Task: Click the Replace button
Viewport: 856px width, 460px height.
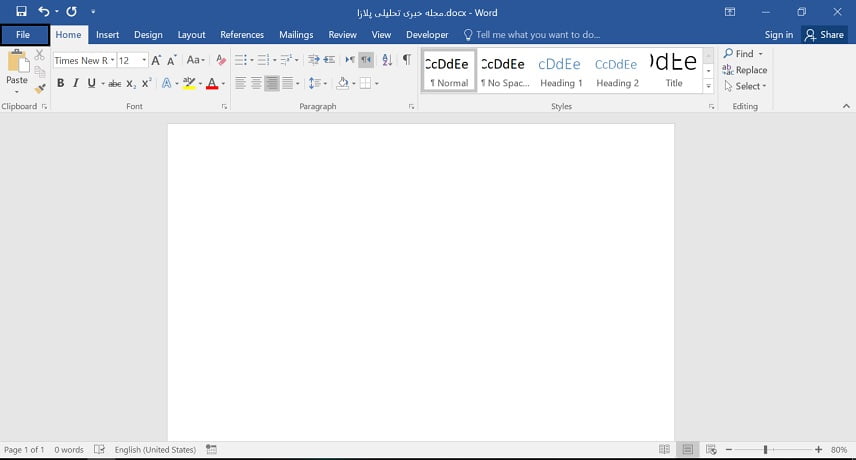Action: (x=745, y=70)
